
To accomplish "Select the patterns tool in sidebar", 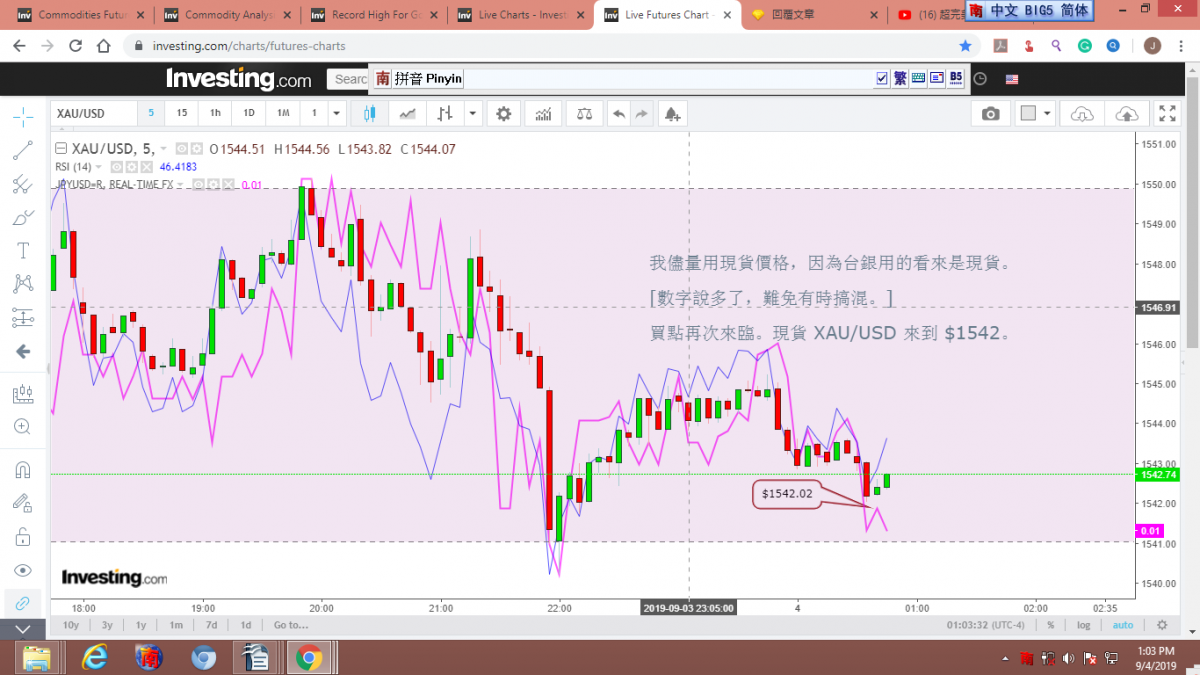I will pyautogui.click(x=22, y=284).
